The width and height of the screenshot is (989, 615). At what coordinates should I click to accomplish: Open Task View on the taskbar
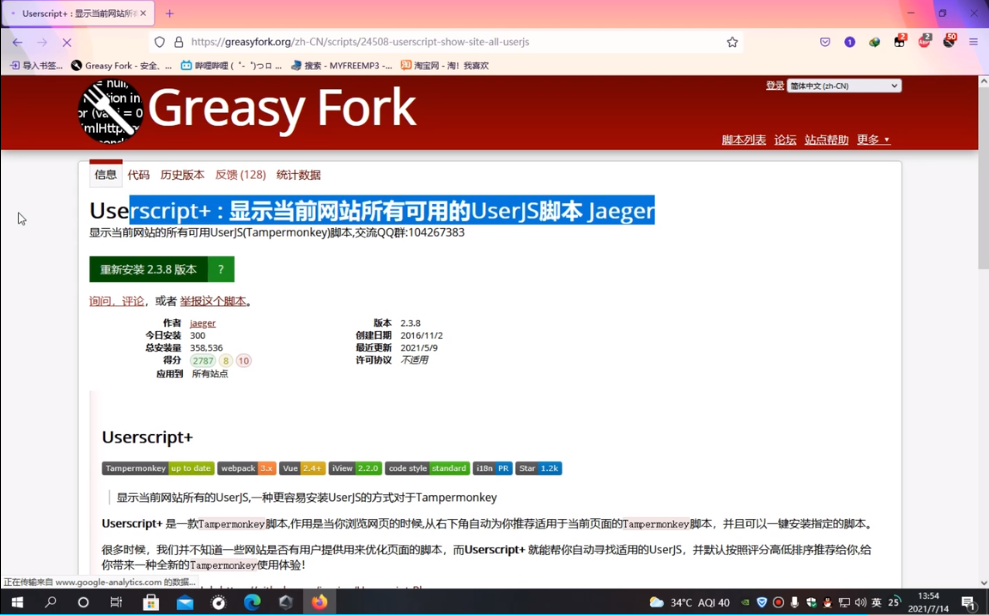(116, 602)
